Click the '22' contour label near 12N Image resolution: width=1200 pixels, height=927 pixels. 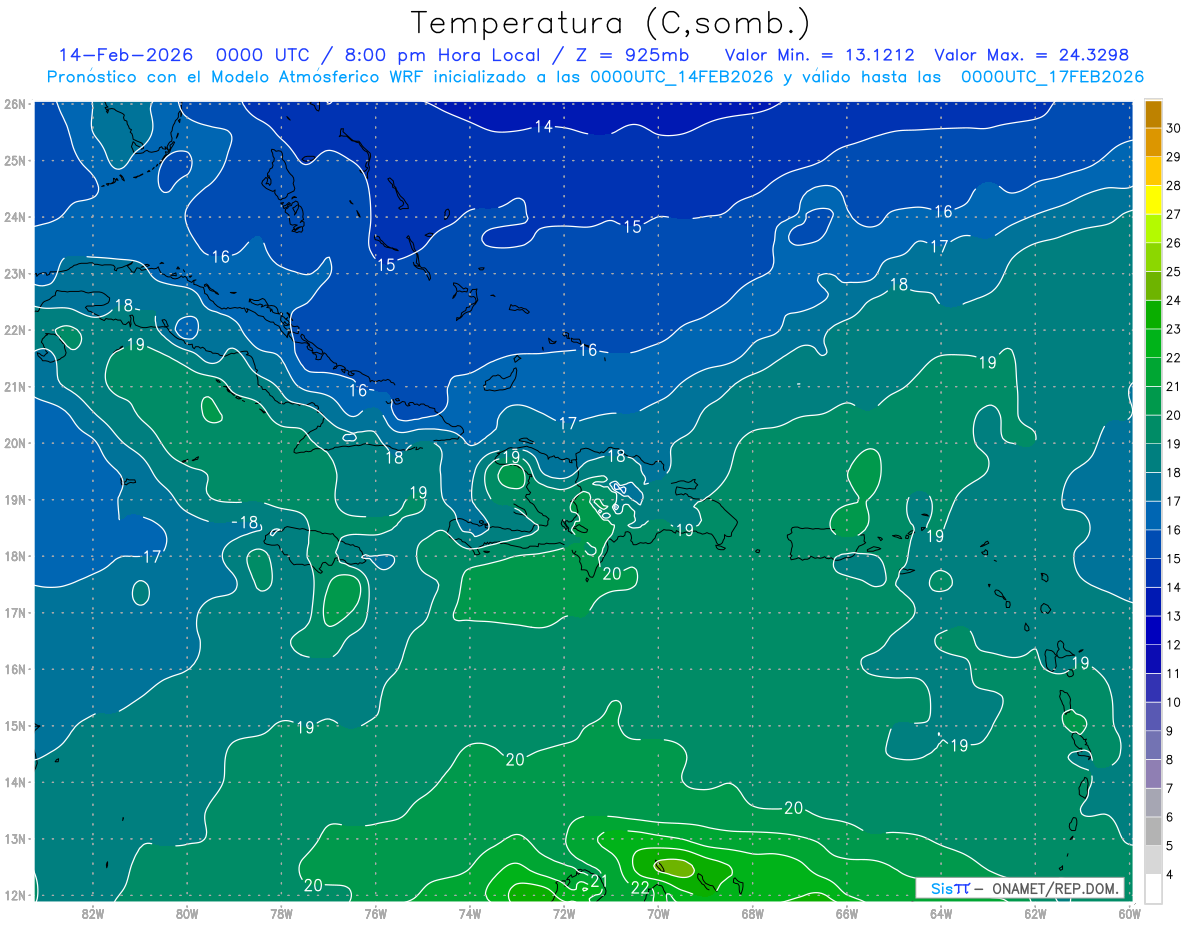tap(641, 888)
